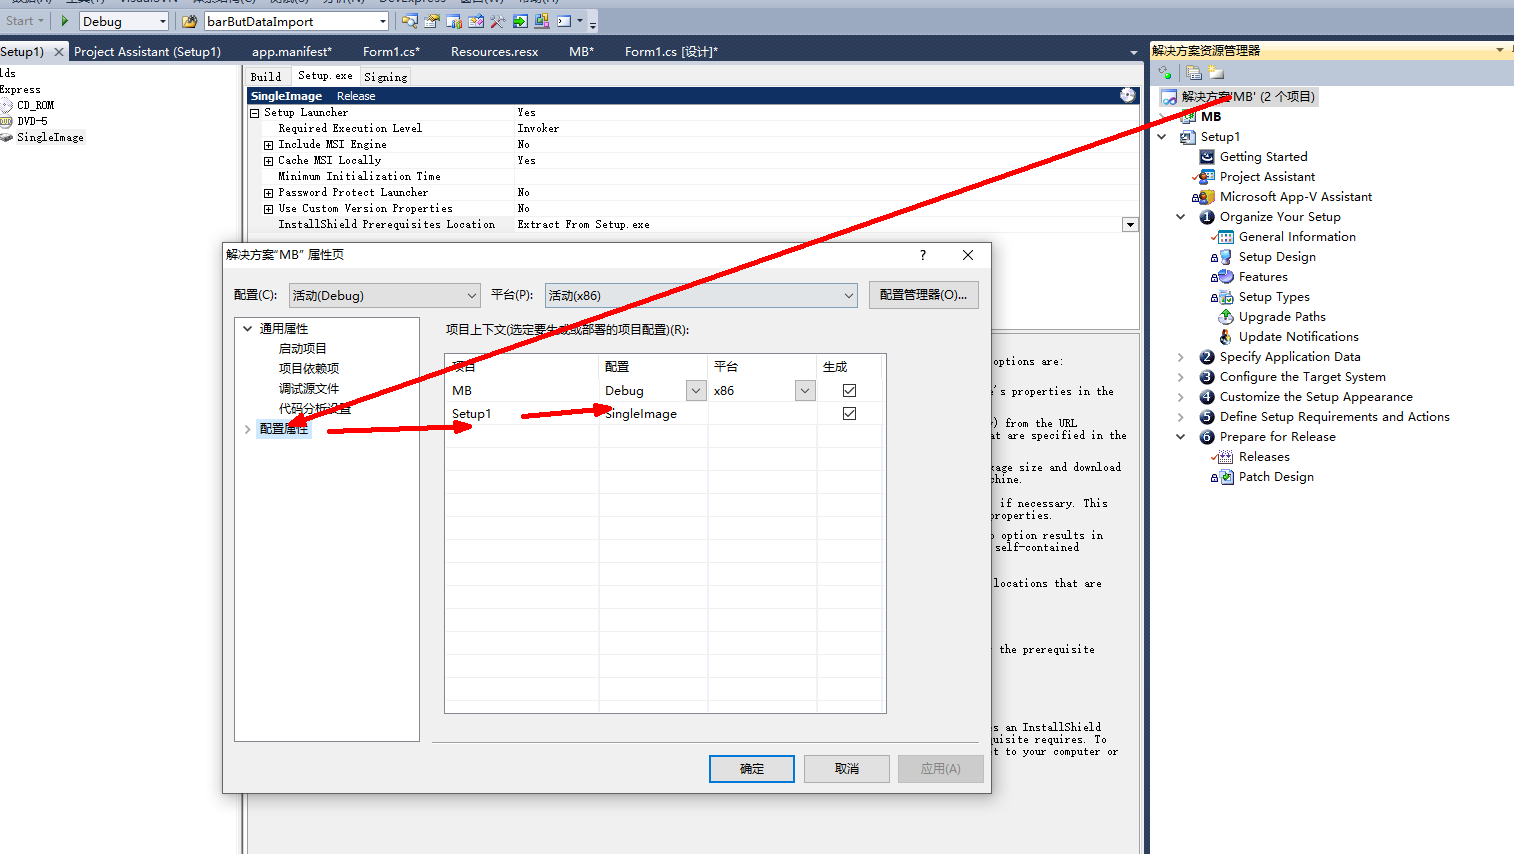The width and height of the screenshot is (1514, 854).
Task: Switch to the Project Assistant (Setup1) tab
Action: pyautogui.click(x=147, y=52)
